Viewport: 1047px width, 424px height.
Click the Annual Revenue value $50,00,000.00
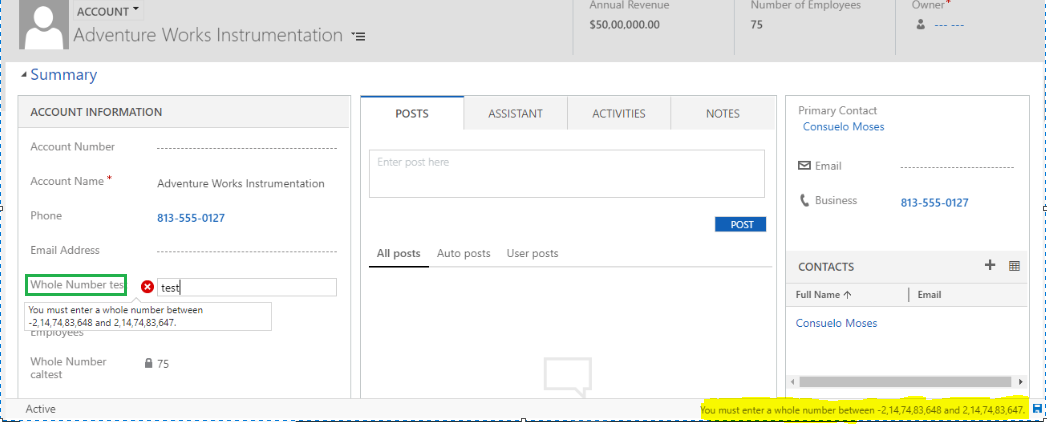pyautogui.click(x=625, y=25)
